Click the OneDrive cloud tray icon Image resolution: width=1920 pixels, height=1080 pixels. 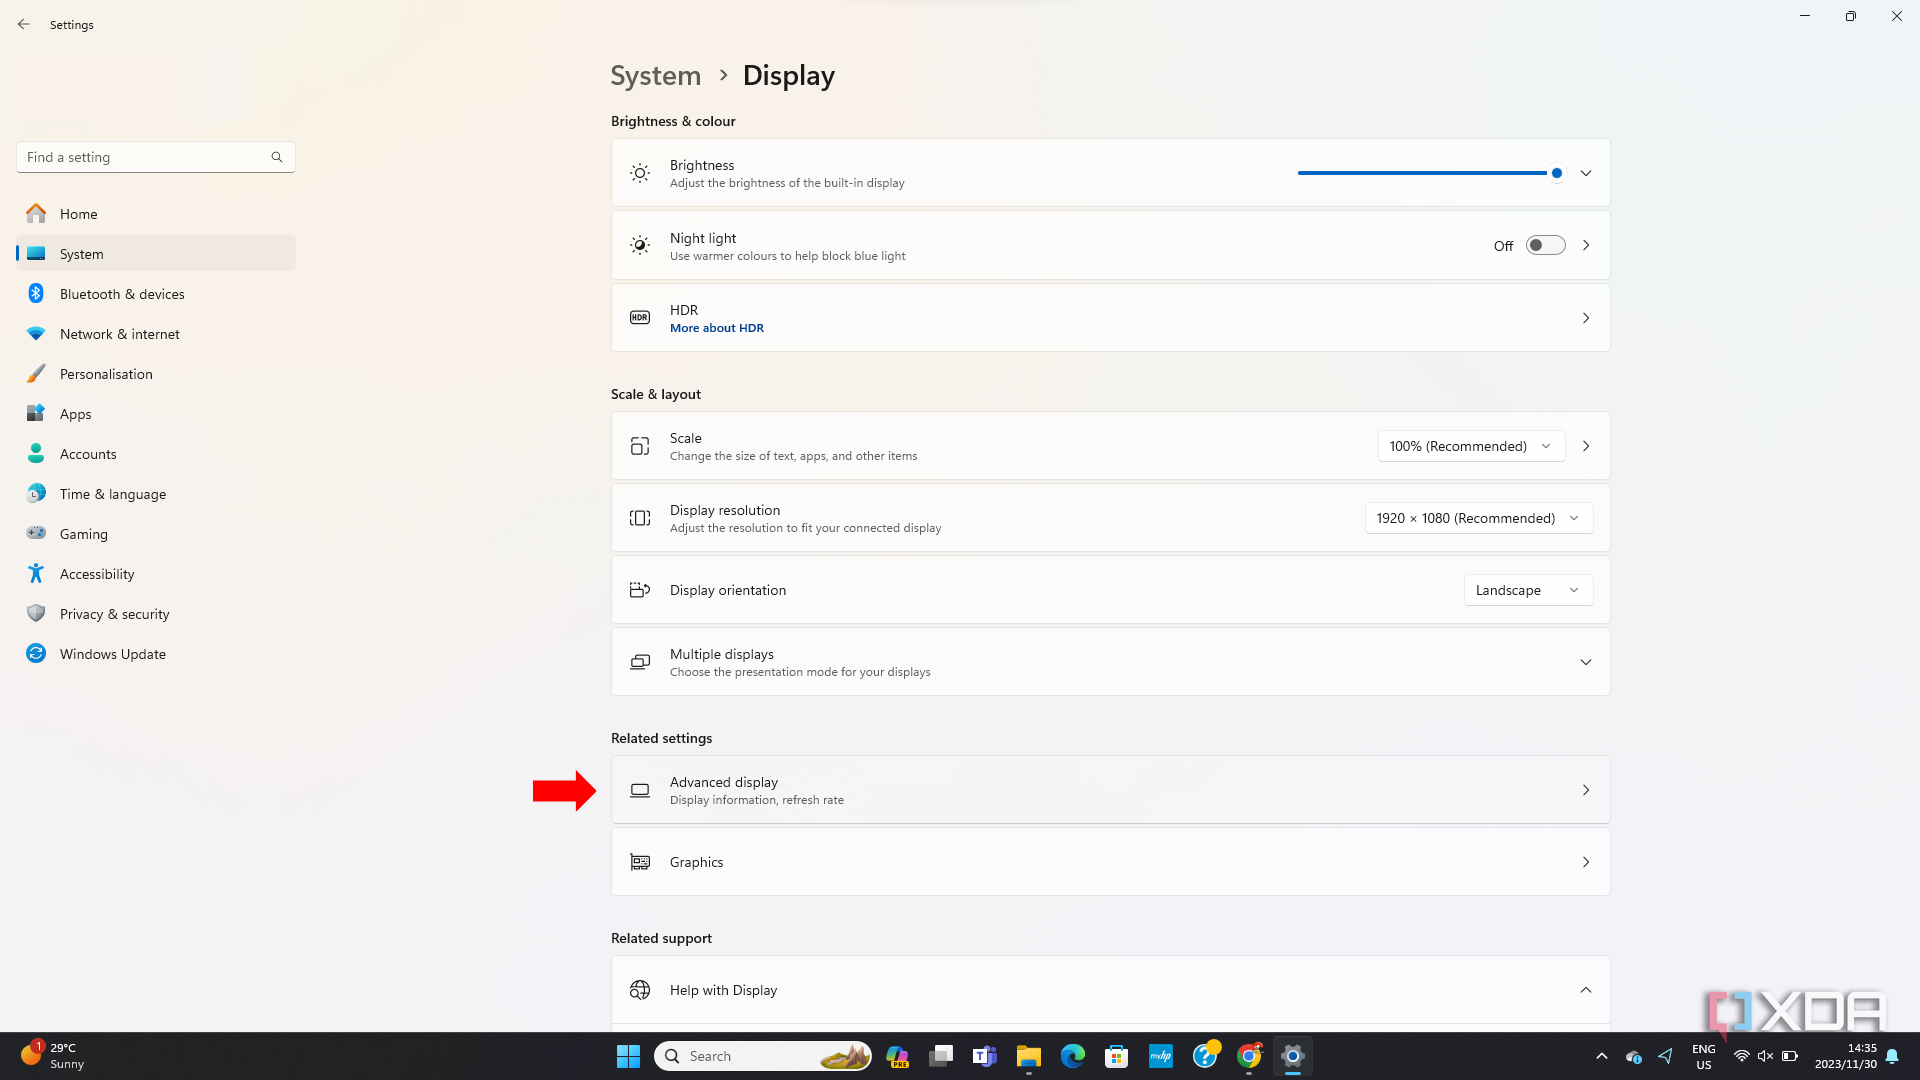click(x=1634, y=1056)
